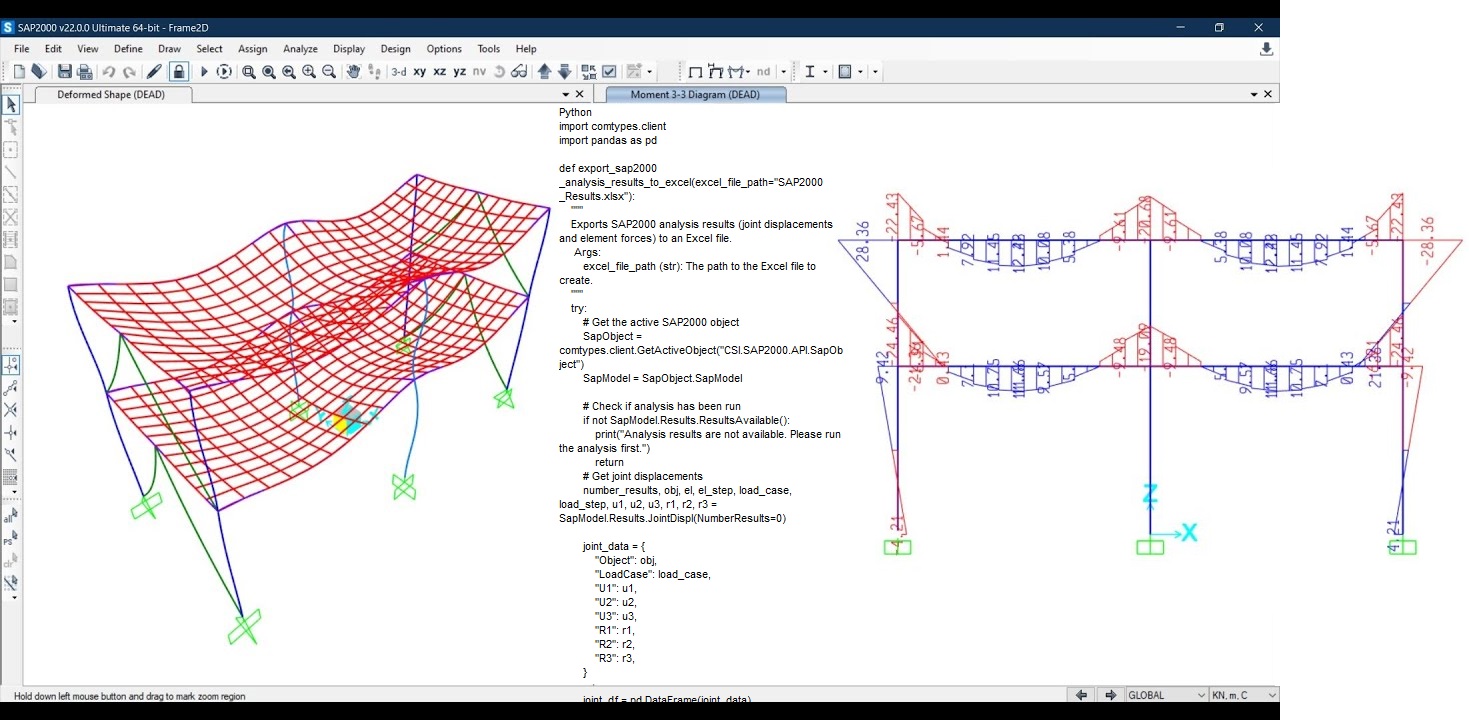
Task: Open the KN, m, C units dropdown
Action: 1244,695
